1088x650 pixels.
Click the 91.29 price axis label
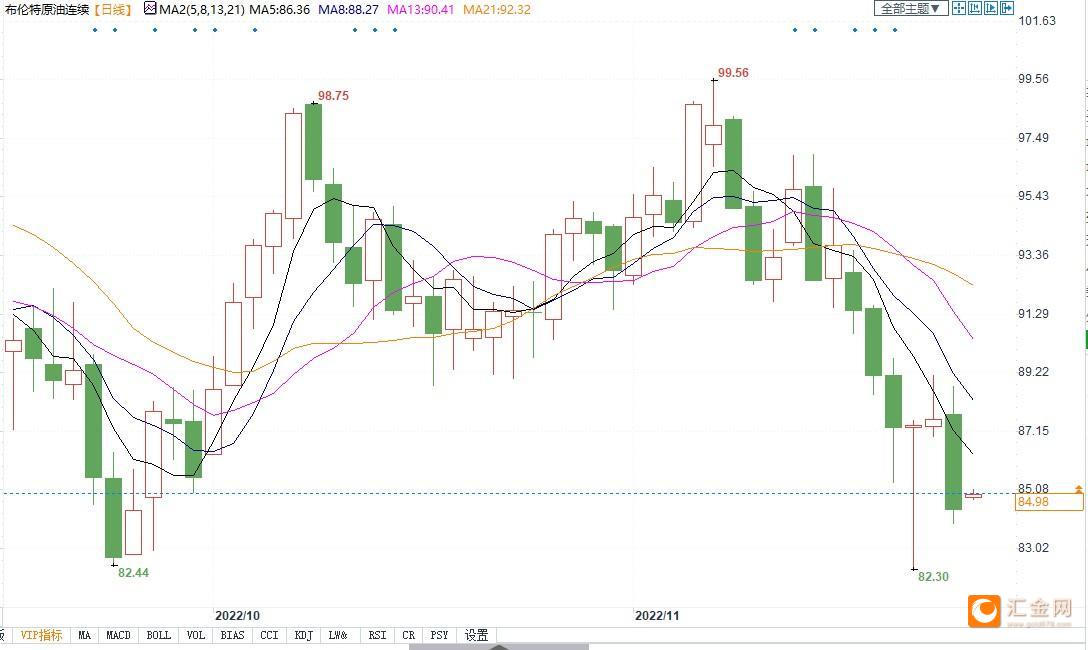click(1033, 314)
